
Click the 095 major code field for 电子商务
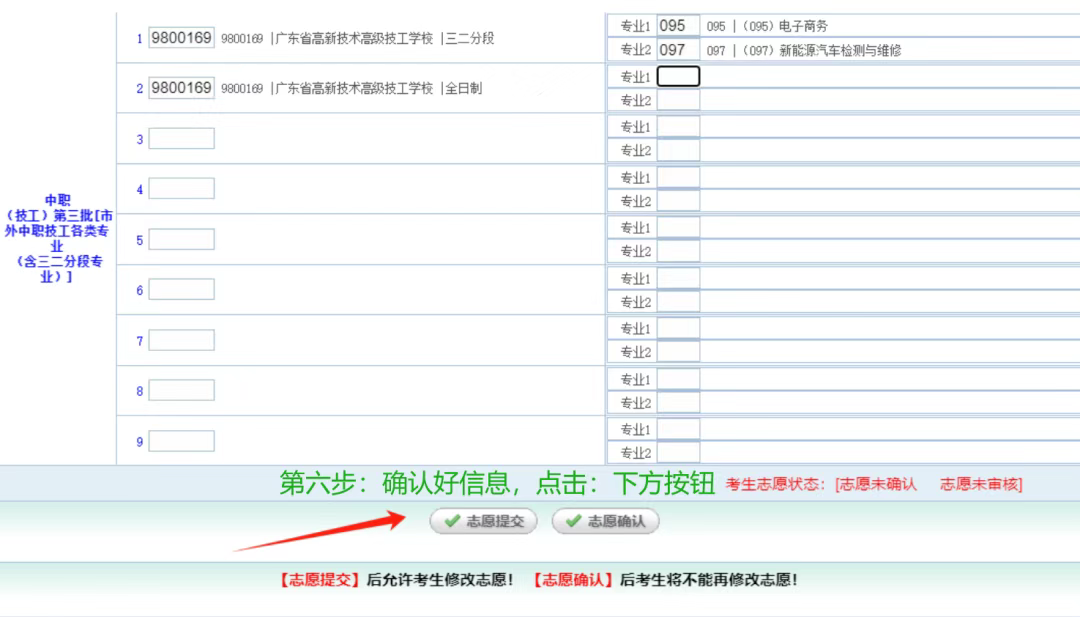click(677, 25)
